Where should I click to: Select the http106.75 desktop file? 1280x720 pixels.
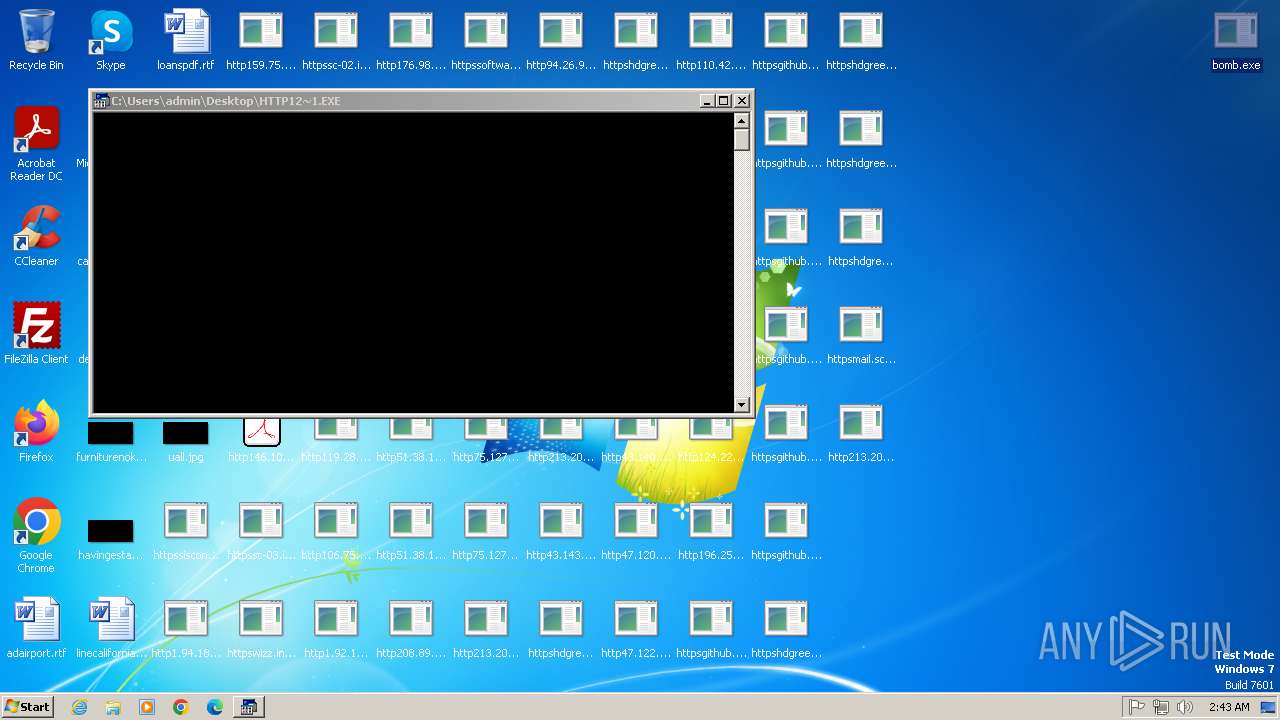pyautogui.click(x=336, y=530)
